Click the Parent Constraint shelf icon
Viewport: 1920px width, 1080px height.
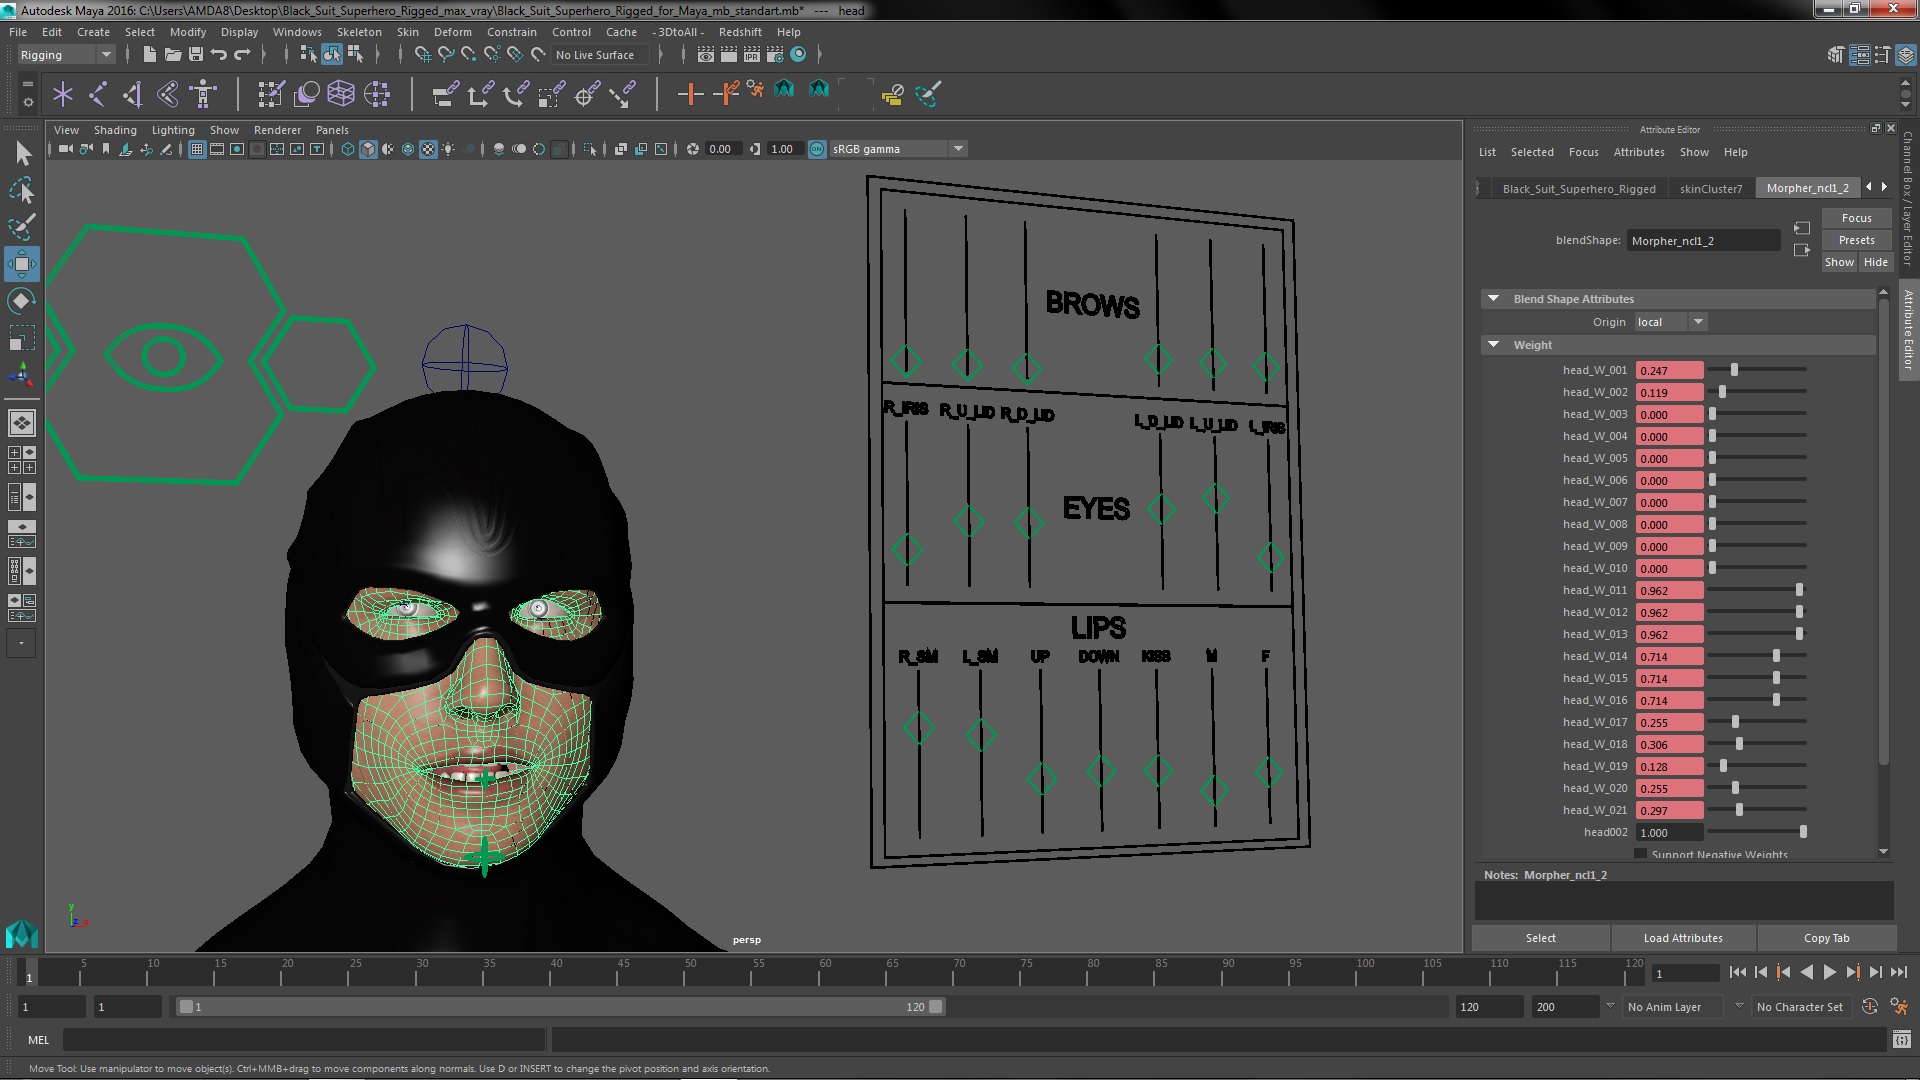coord(446,94)
